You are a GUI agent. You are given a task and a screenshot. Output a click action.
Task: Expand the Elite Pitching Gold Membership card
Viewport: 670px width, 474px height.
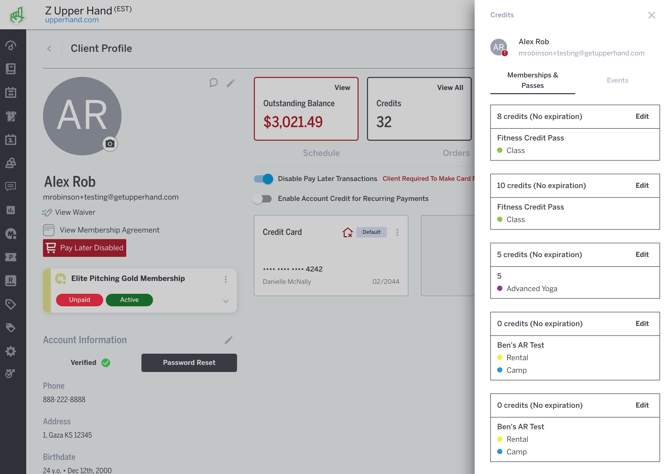[x=226, y=301]
